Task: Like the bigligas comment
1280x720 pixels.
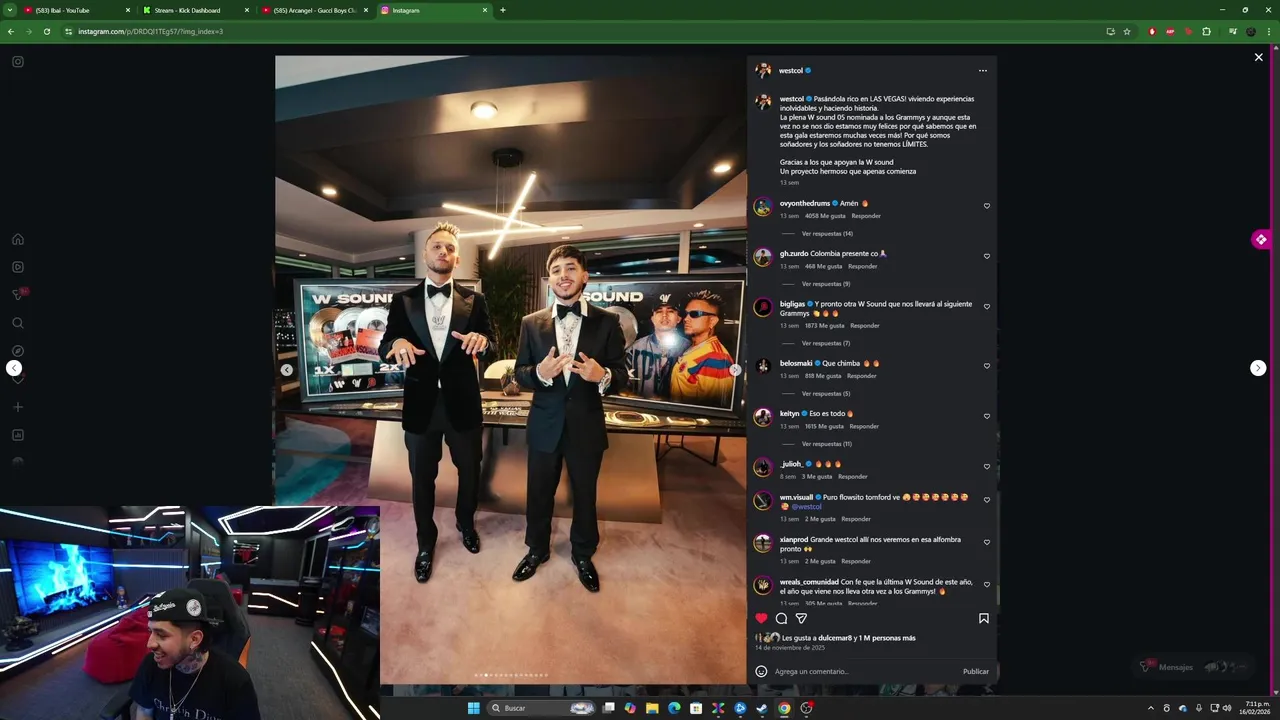Action: tap(987, 306)
